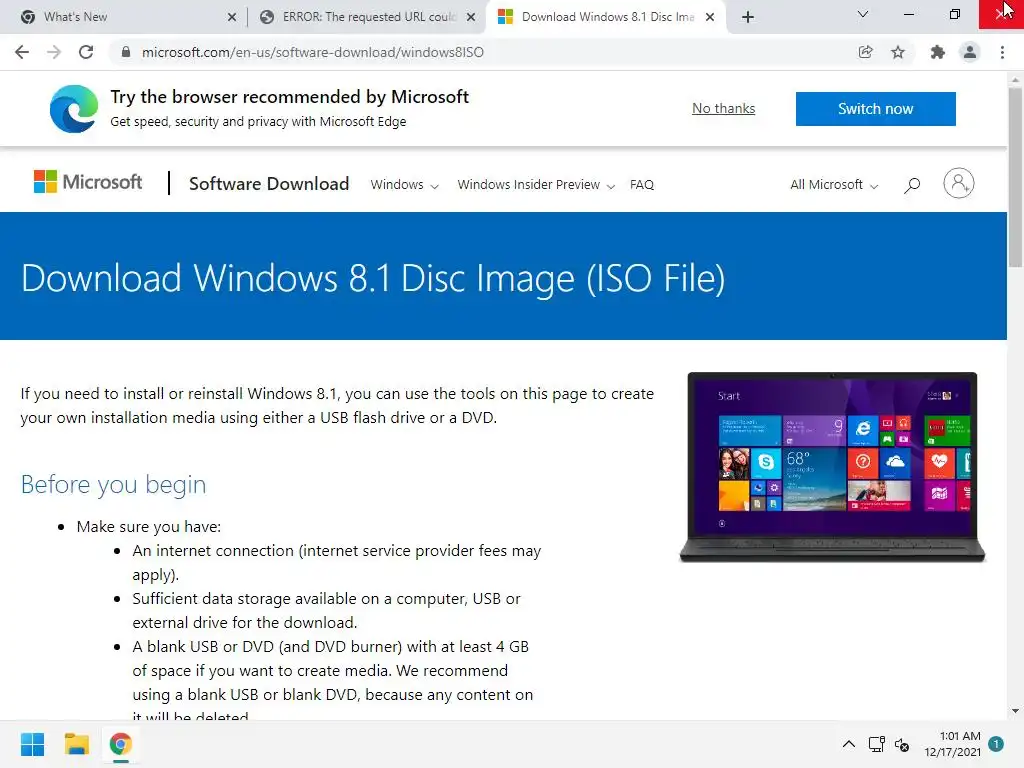
Task: Bookmark this page with the star
Action: coord(898,52)
